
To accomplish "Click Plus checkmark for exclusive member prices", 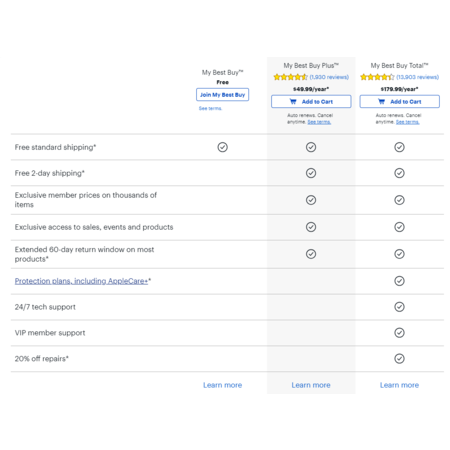I will [311, 200].
